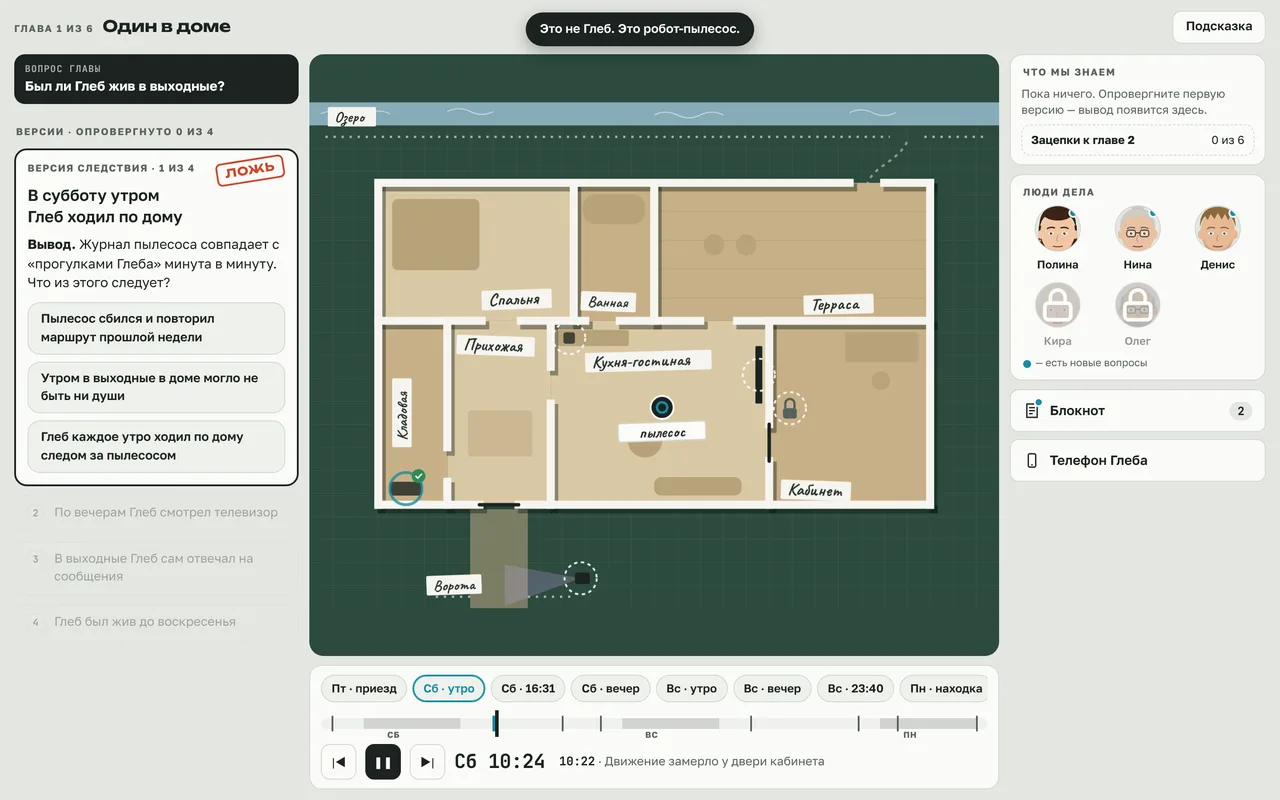Select the Пт · приезд timeline chip
The height and width of the screenshot is (800, 1280).
(x=364, y=689)
